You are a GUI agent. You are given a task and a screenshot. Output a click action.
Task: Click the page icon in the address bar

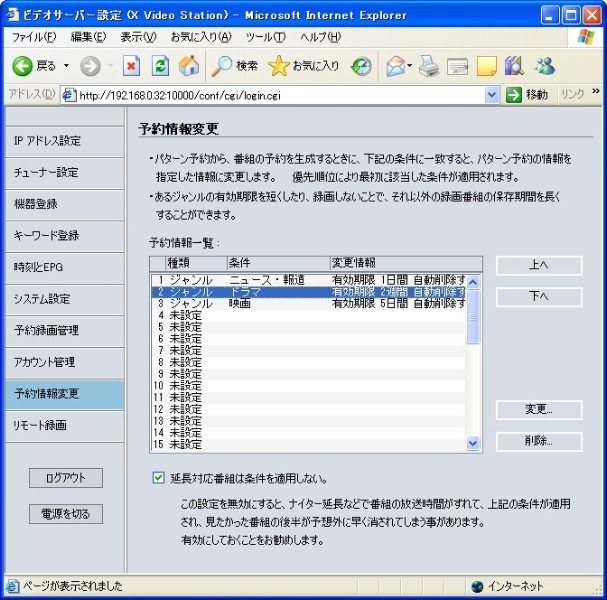tap(69, 95)
